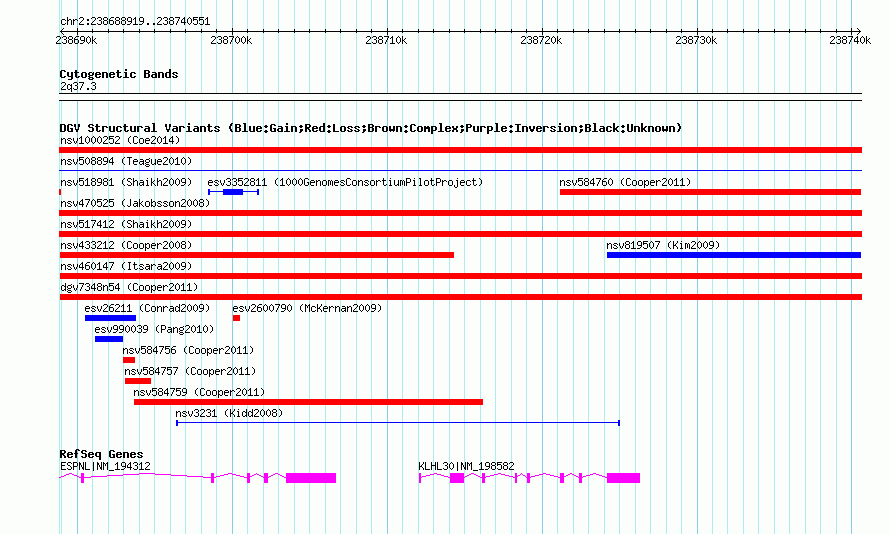890x534 pixels.
Task: Click the red bar under nsv460147
Action: click(460, 276)
